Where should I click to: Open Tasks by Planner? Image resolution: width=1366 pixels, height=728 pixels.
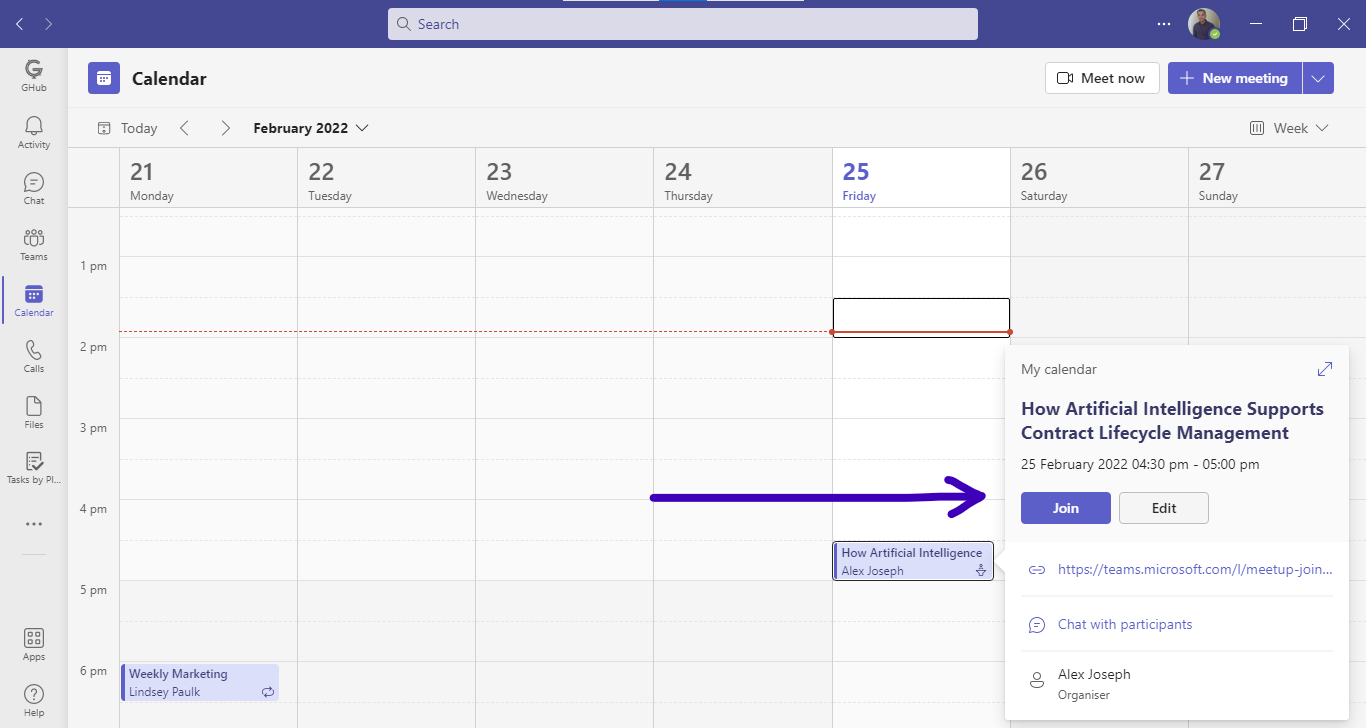(33, 466)
